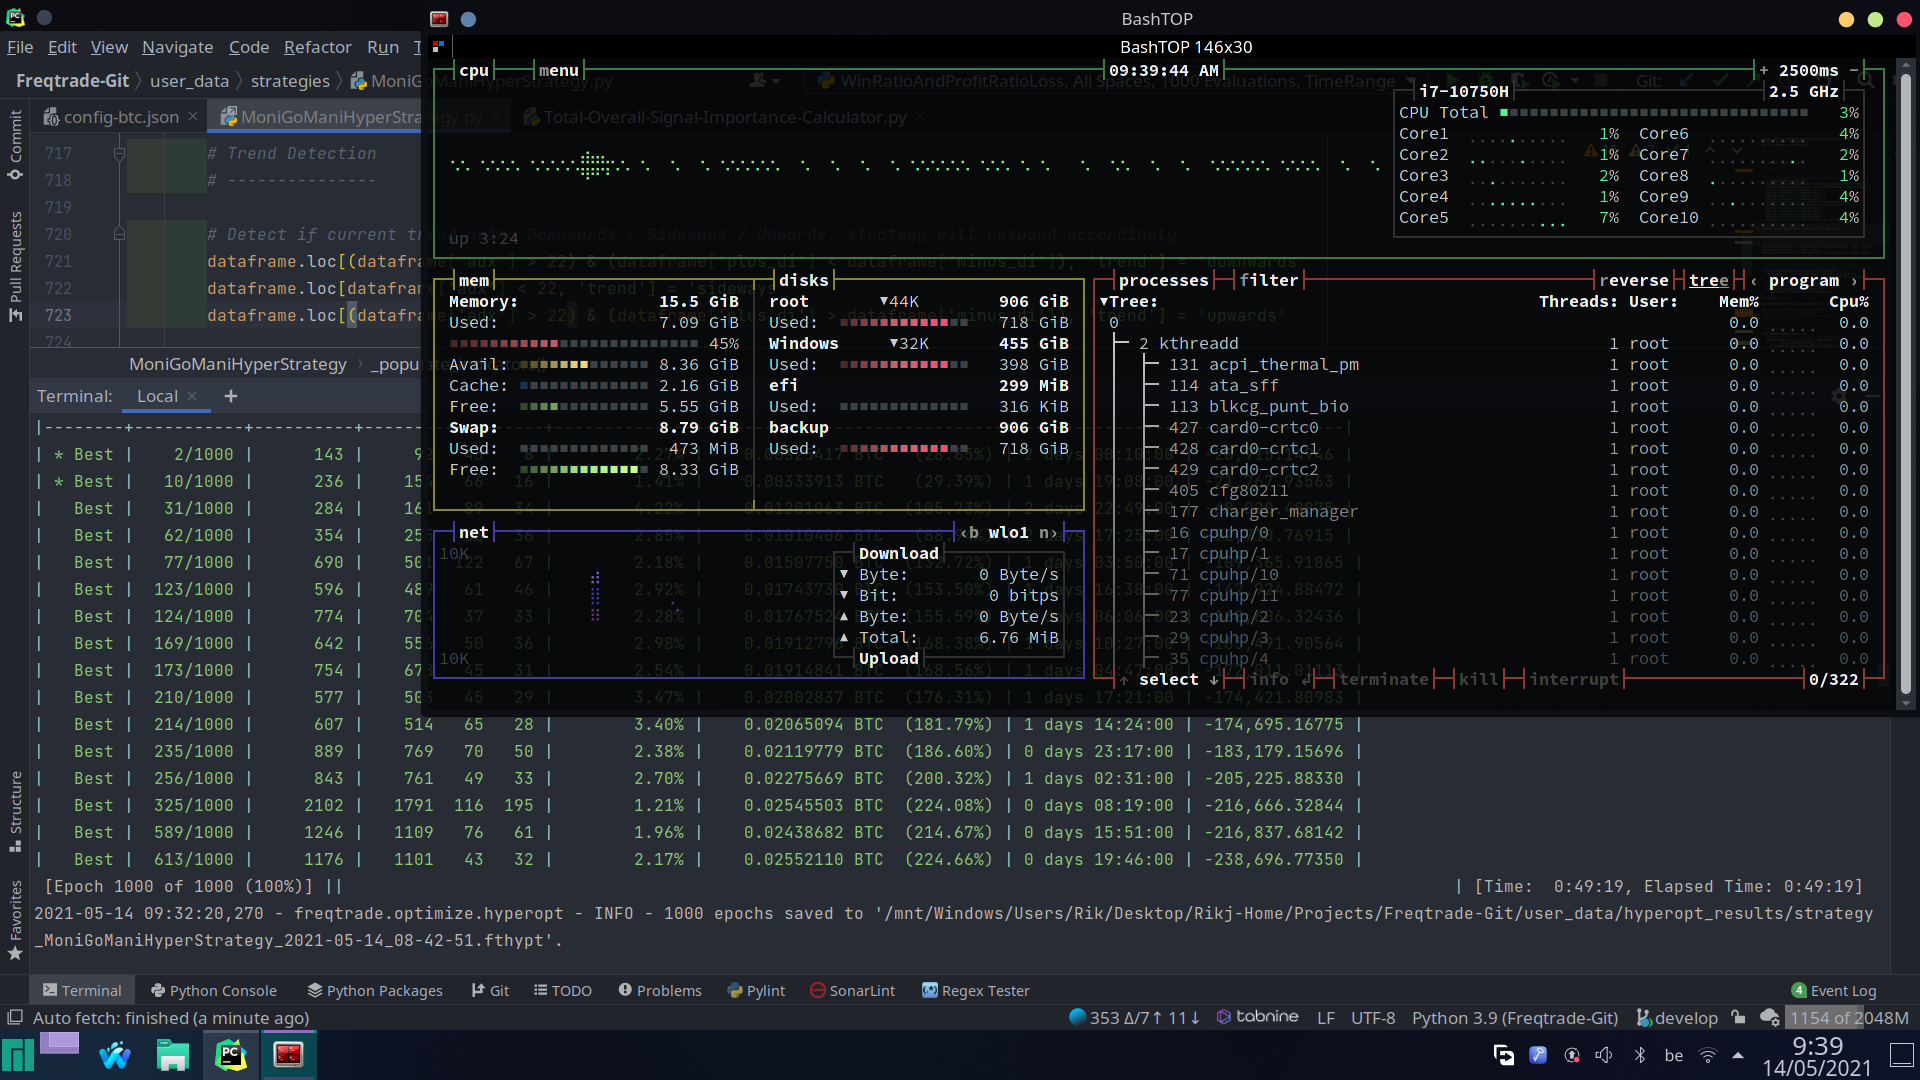Switch to the config-btc.json editor tab
Screen dimensions: 1920x1080
pos(120,116)
